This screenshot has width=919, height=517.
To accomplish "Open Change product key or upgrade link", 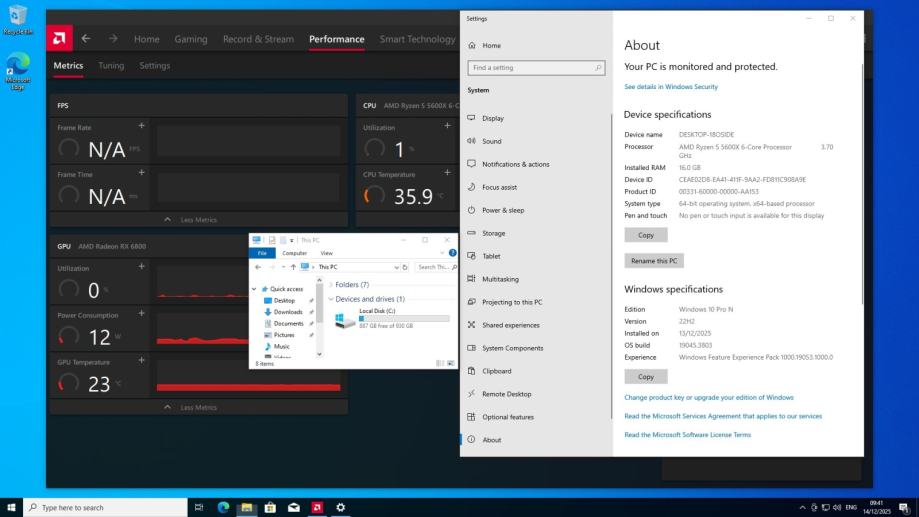I will (x=709, y=397).
